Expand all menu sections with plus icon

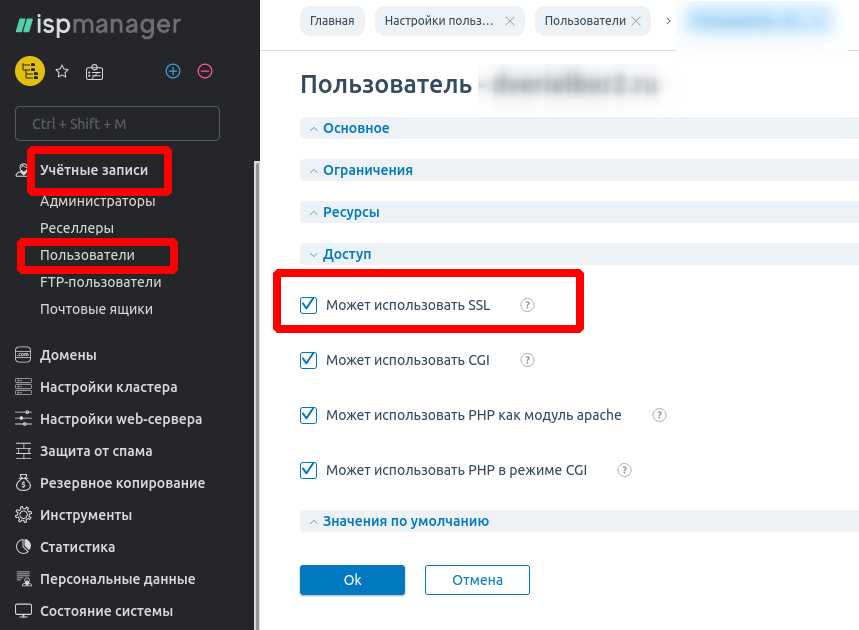[173, 71]
